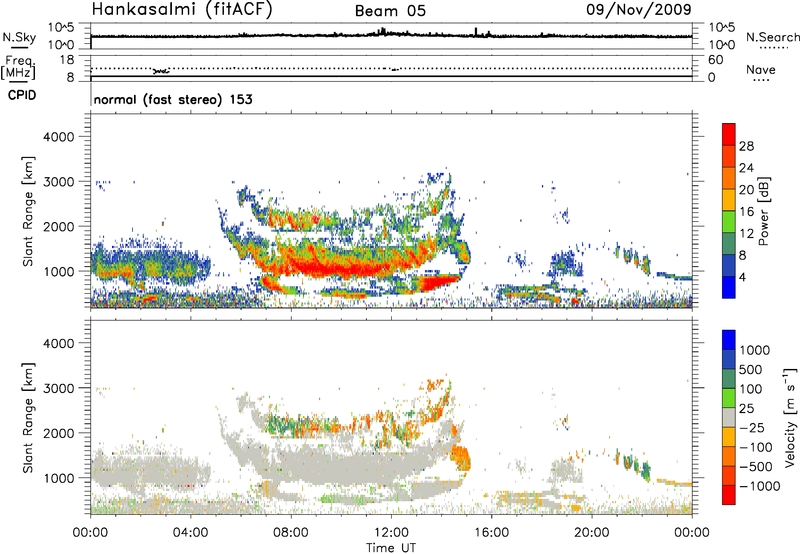This screenshot has width=800, height=554.
Task: Click the '3000' tick on the velocity panel
Action: [x=59, y=388]
